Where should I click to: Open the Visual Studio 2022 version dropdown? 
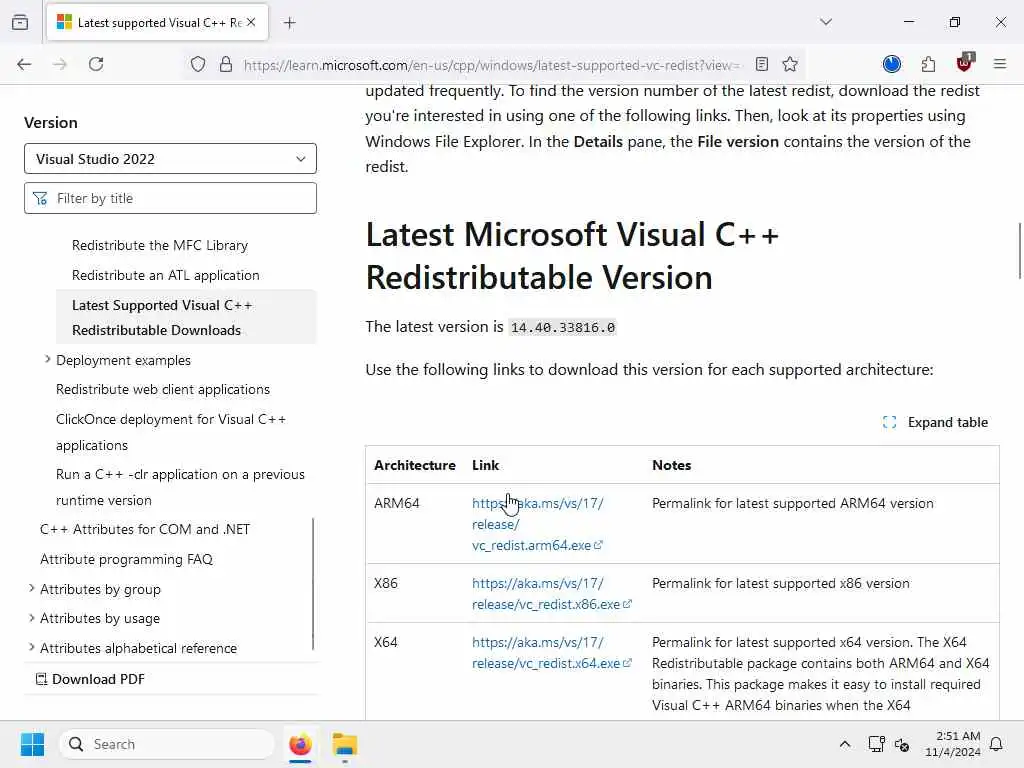(170, 159)
